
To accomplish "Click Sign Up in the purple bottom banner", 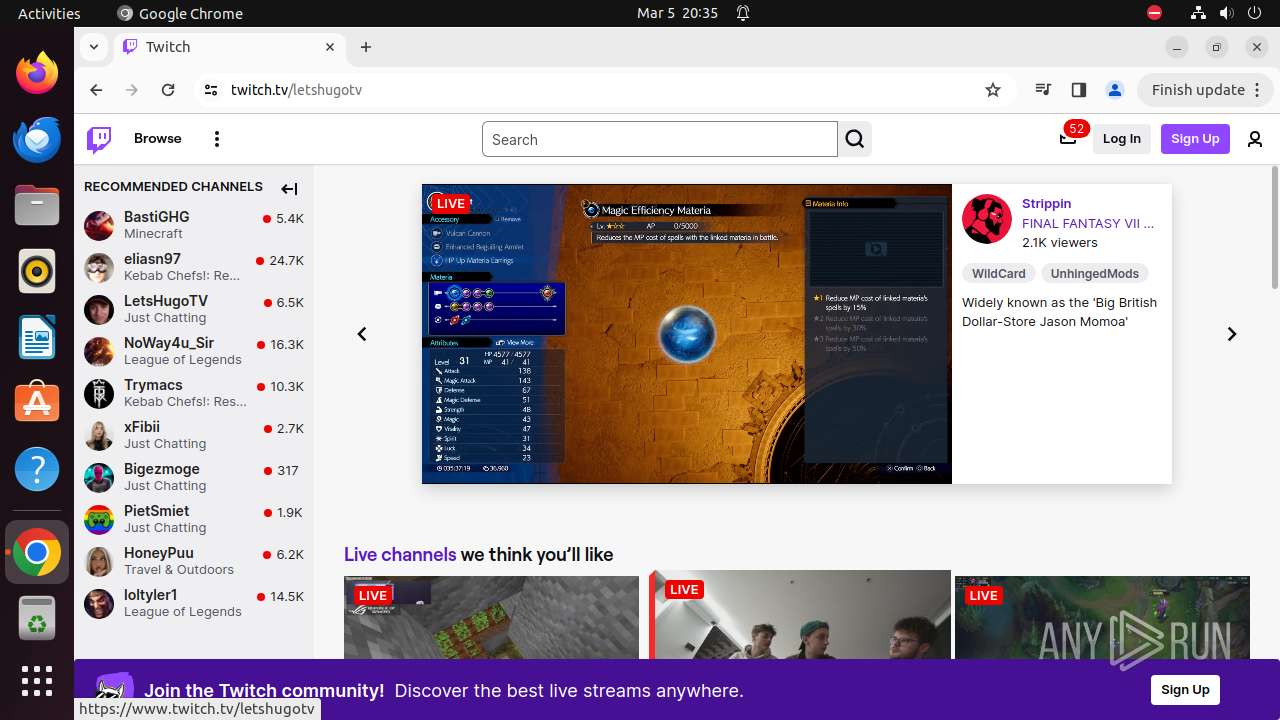I will point(1185,690).
